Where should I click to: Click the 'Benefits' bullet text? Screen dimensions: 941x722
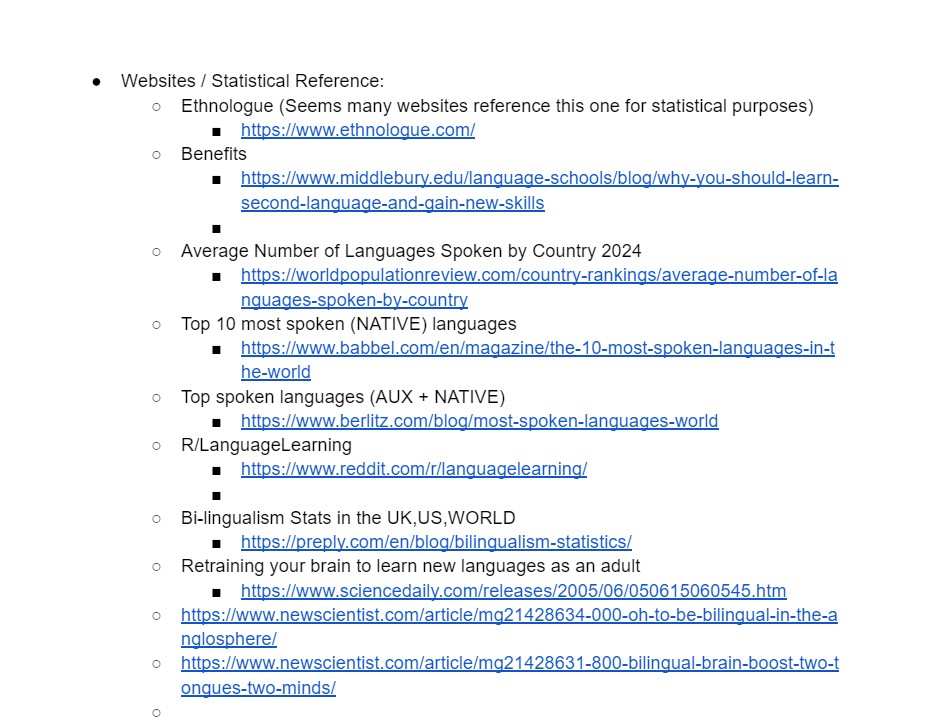coord(214,154)
